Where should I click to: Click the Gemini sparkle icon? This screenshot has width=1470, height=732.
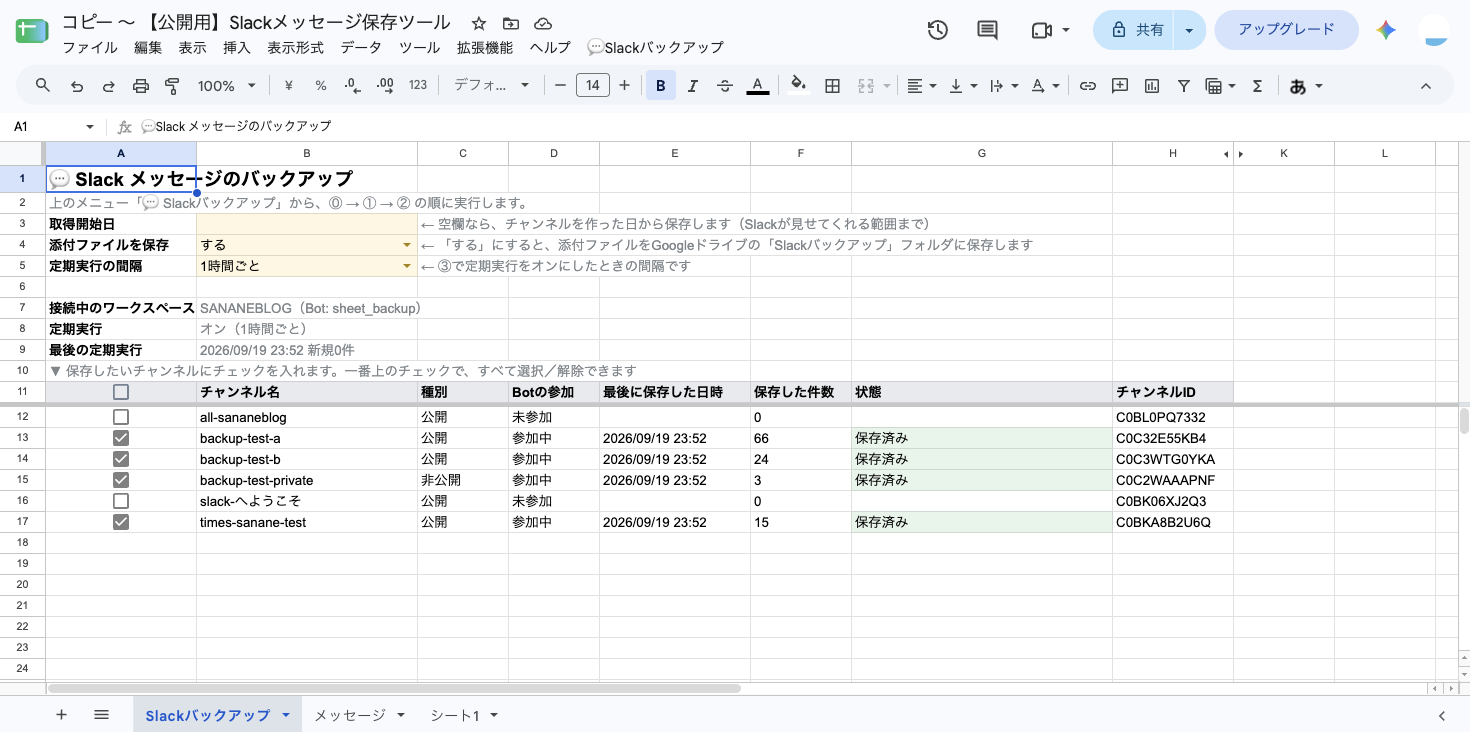(1386, 30)
